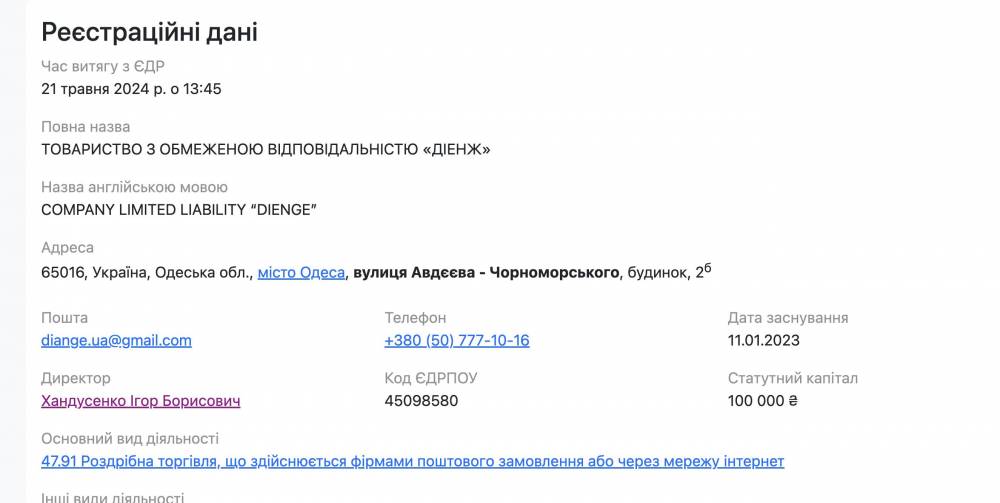
Task: Open the 47.91 Роздрібна торгівля activity link
Action: [x=412, y=461]
